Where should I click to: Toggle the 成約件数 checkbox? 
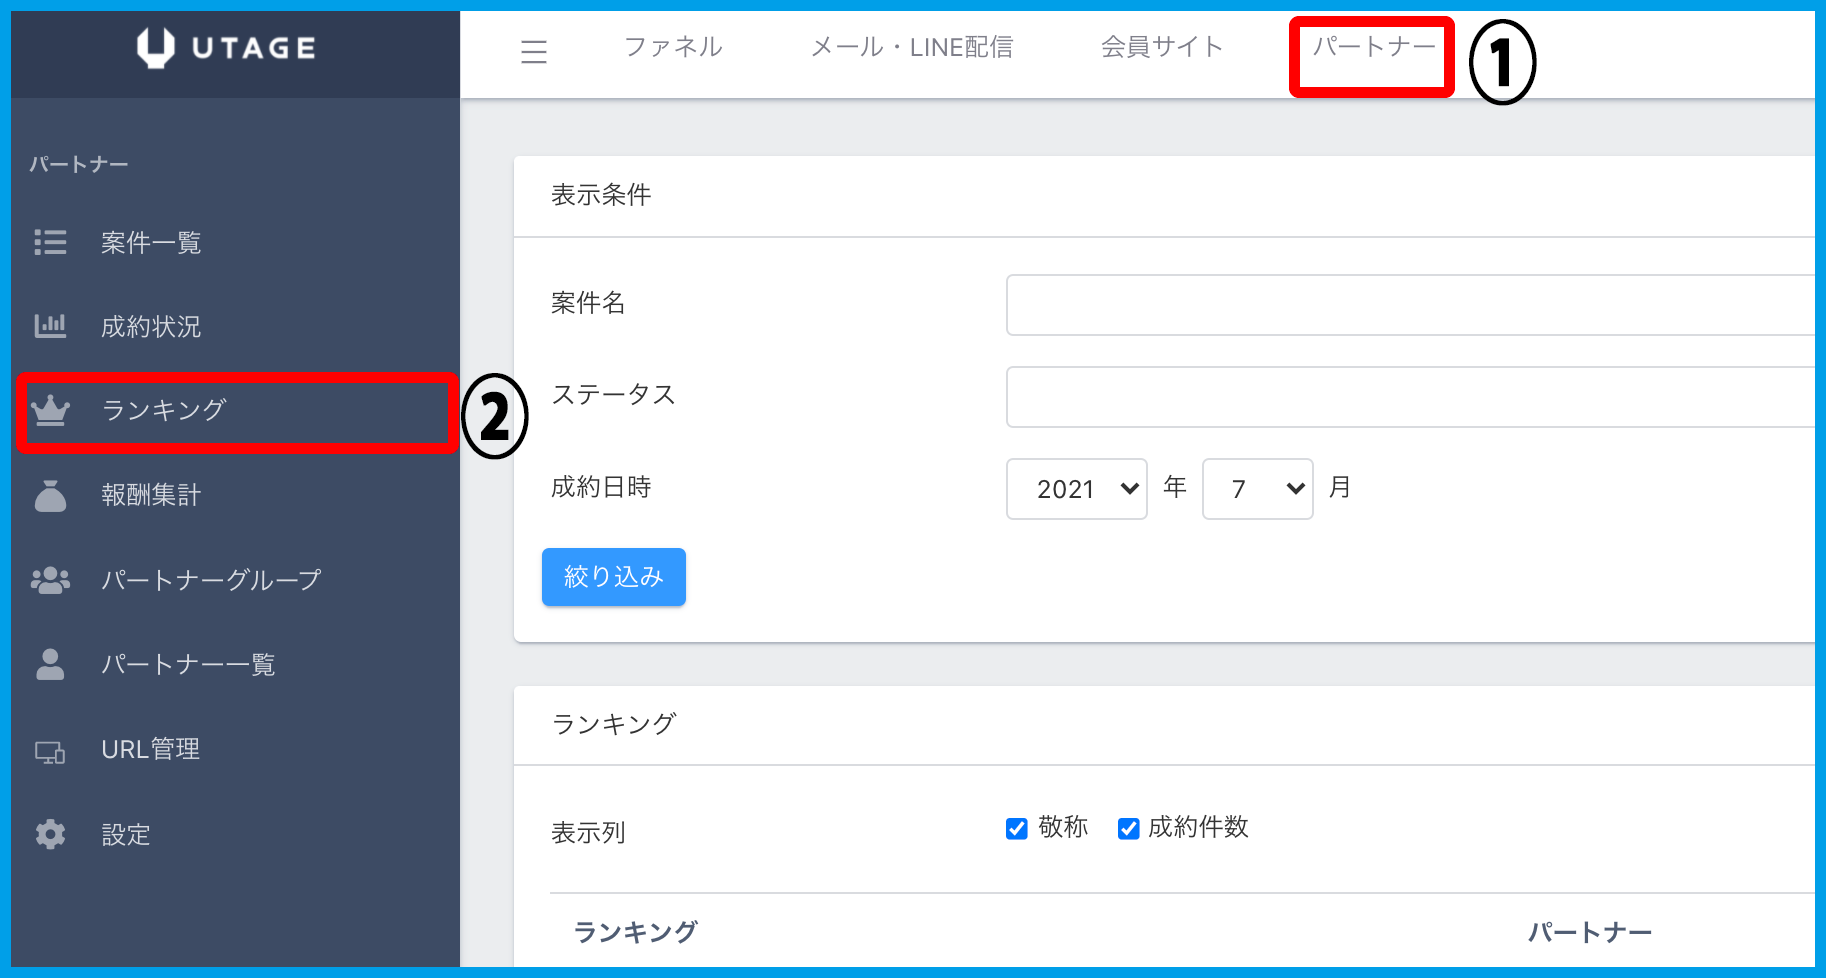coord(1129,829)
